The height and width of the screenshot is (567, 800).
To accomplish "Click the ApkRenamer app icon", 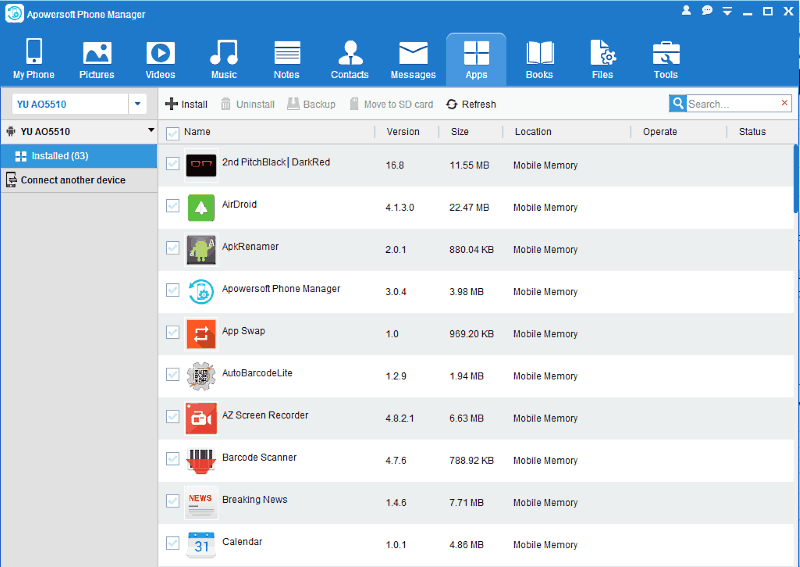I will [201, 250].
